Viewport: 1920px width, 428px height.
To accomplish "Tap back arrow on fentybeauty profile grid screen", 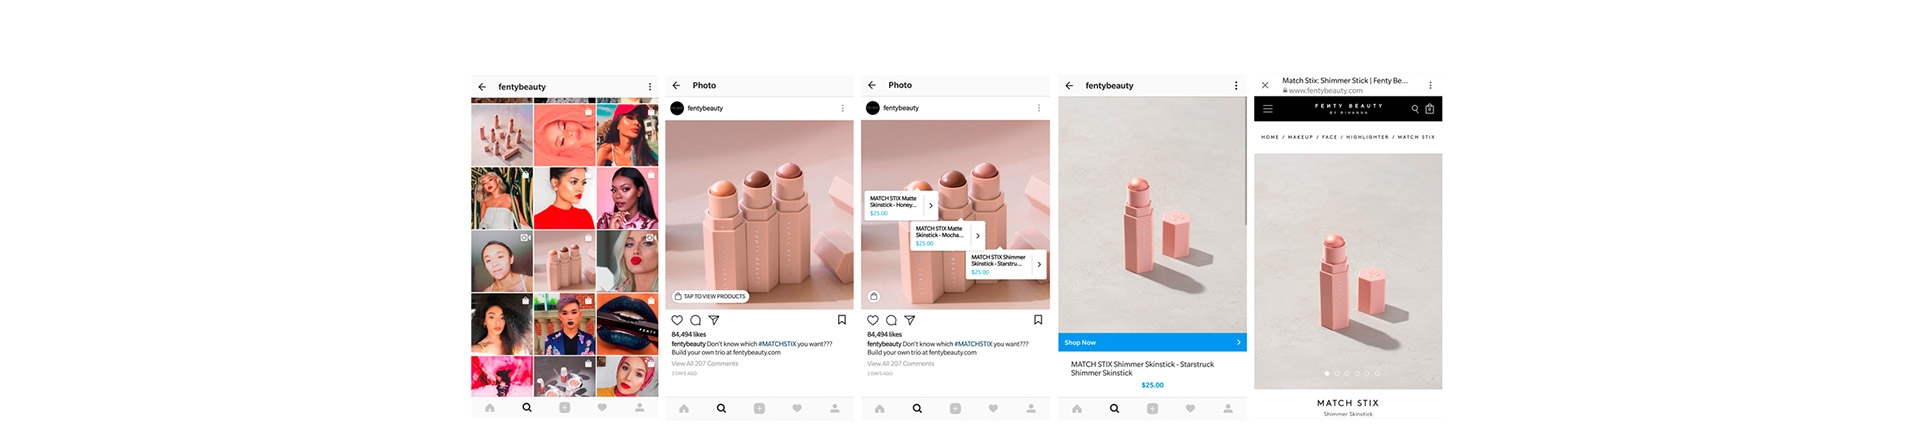I will [x=482, y=87].
